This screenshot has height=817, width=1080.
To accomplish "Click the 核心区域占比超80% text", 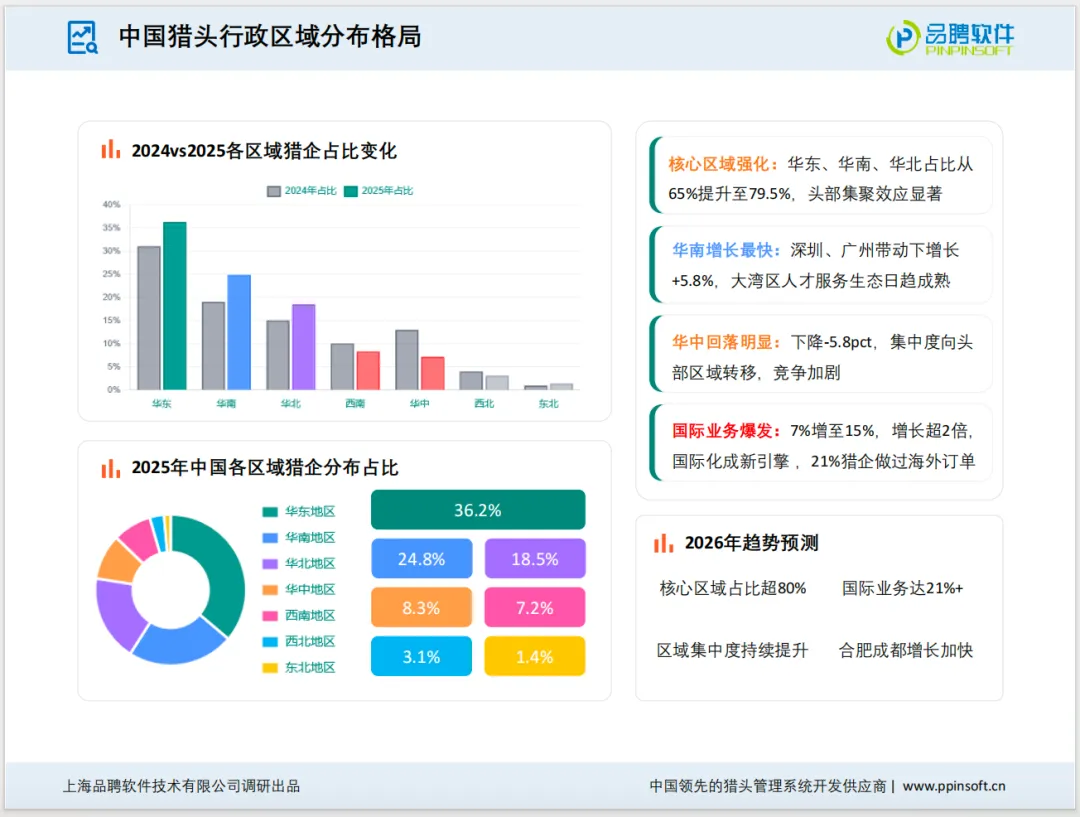I will pyautogui.click(x=733, y=588).
